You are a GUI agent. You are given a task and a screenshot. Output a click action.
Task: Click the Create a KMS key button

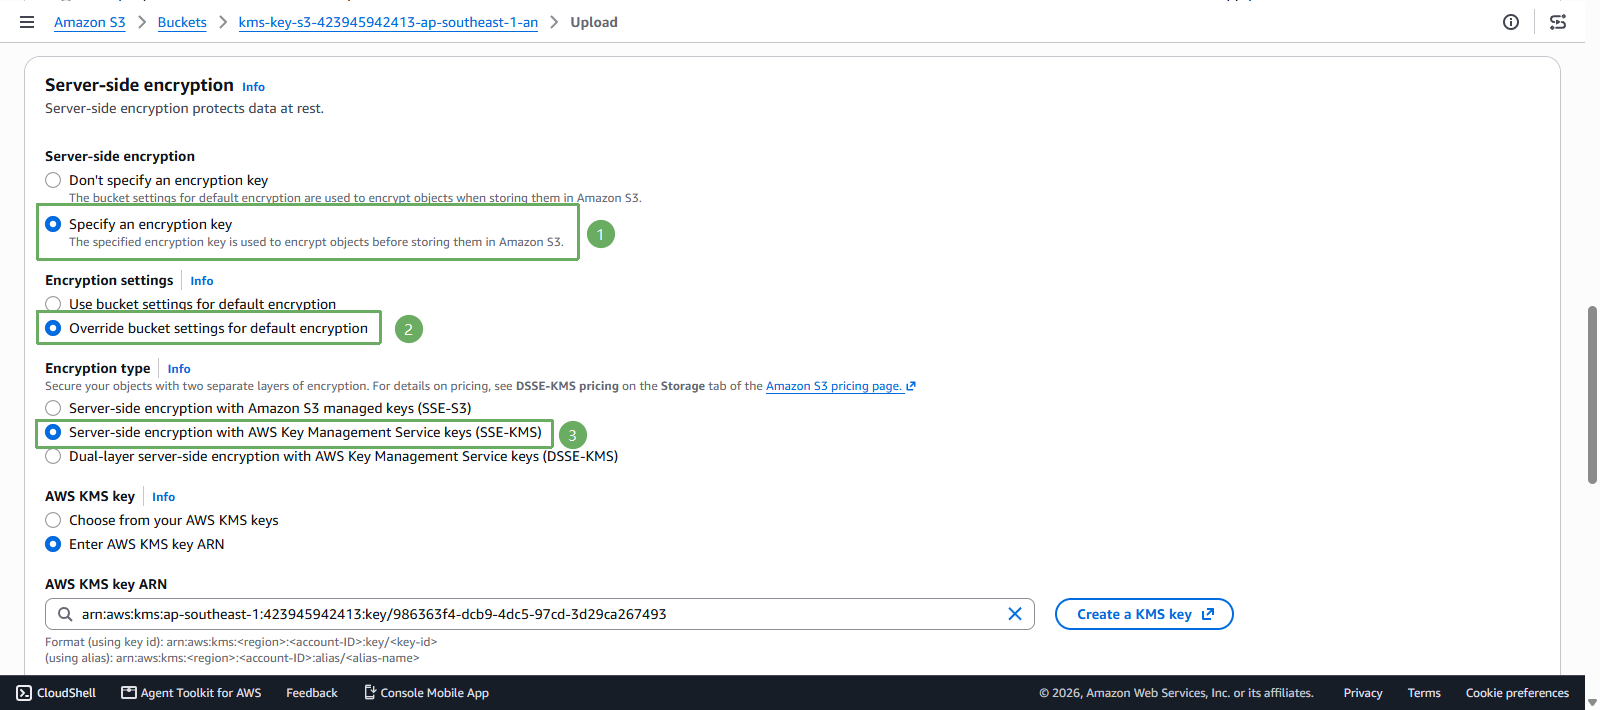(1144, 614)
